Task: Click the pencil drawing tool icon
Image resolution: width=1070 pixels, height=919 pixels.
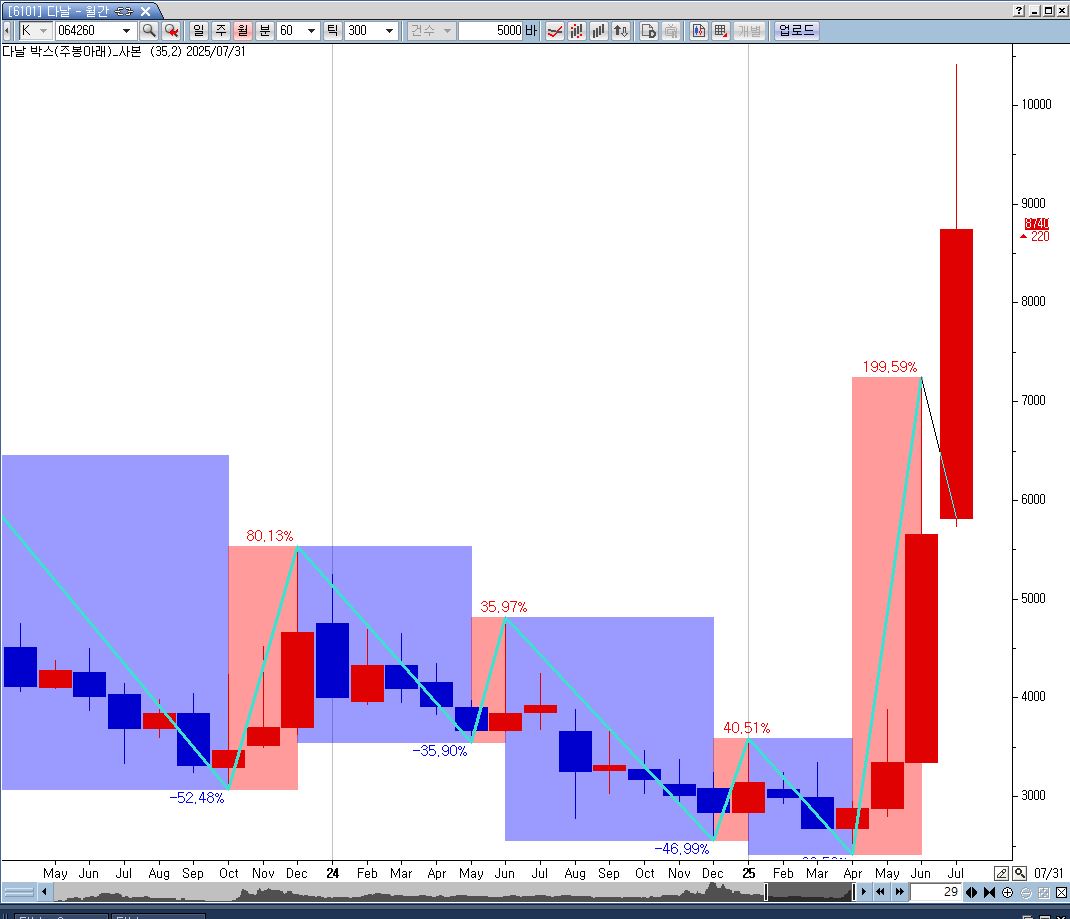Action: pyautogui.click(x=1002, y=873)
